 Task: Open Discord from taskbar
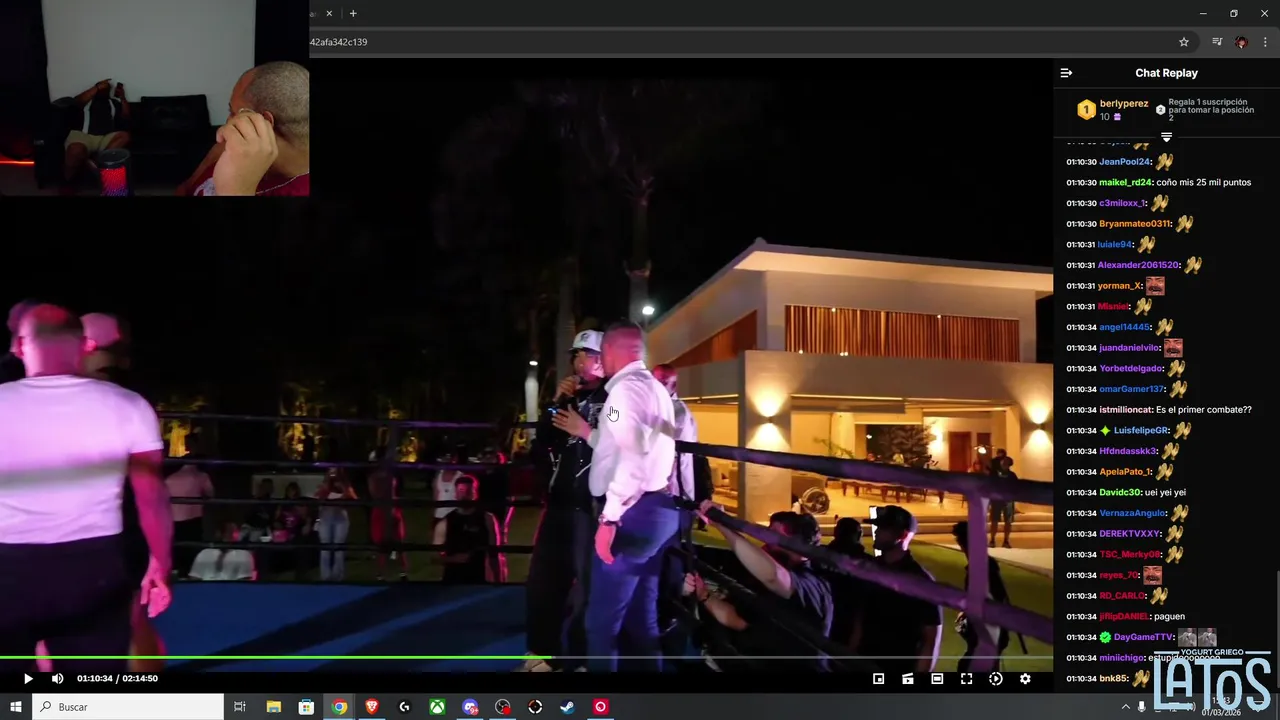click(x=470, y=707)
